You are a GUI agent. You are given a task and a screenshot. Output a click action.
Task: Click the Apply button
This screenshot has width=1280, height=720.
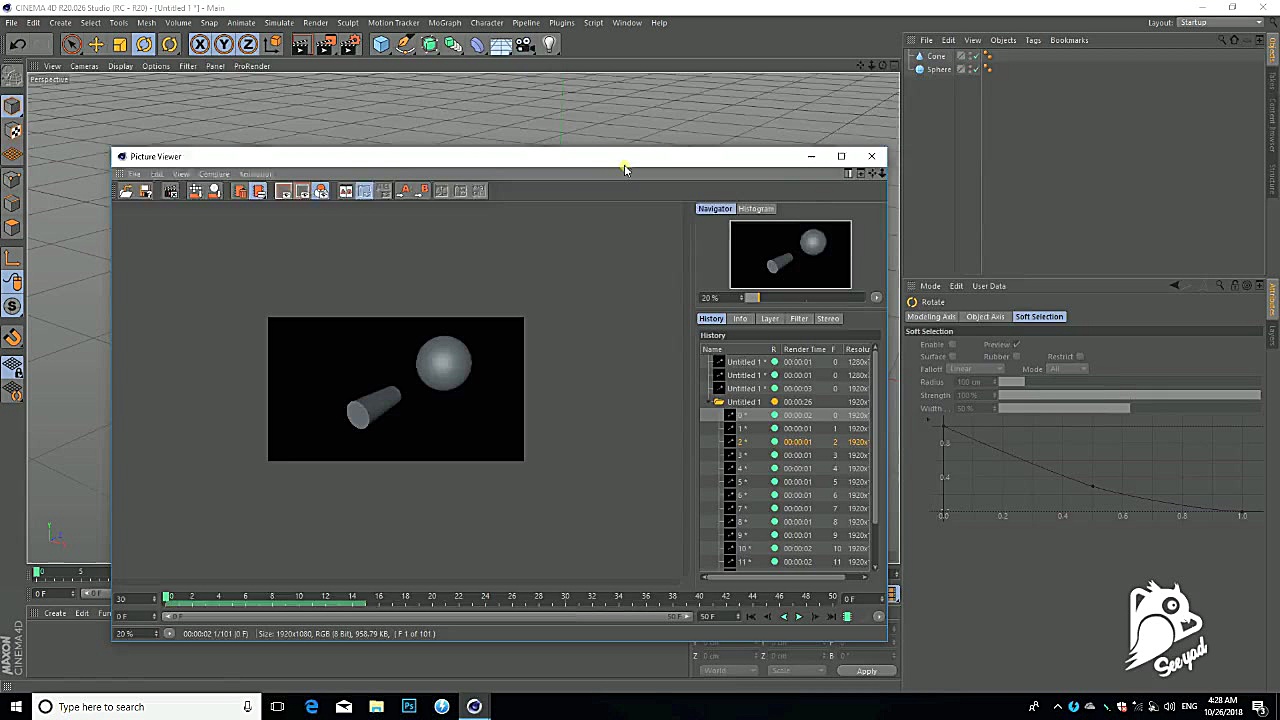866,671
